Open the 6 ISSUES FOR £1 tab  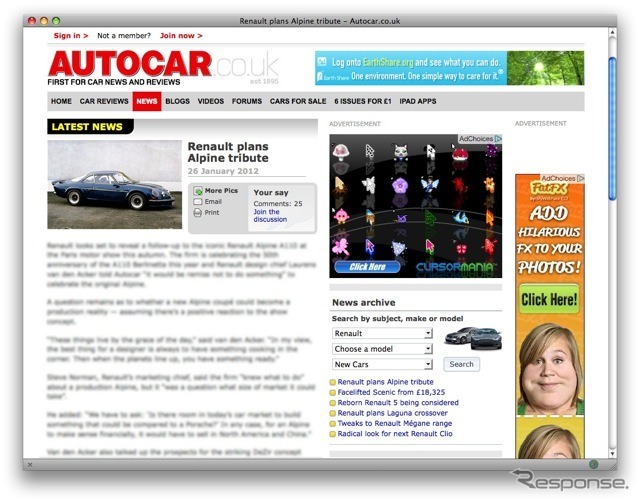point(363,101)
